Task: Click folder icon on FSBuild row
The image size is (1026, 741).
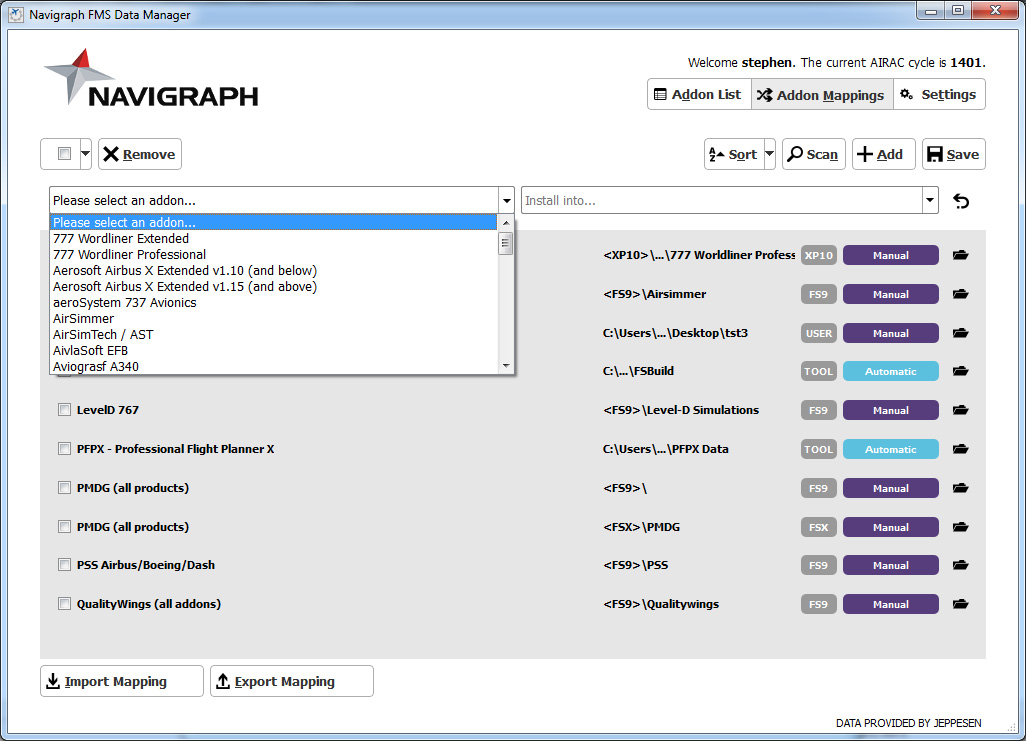Action: click(961, 372)
